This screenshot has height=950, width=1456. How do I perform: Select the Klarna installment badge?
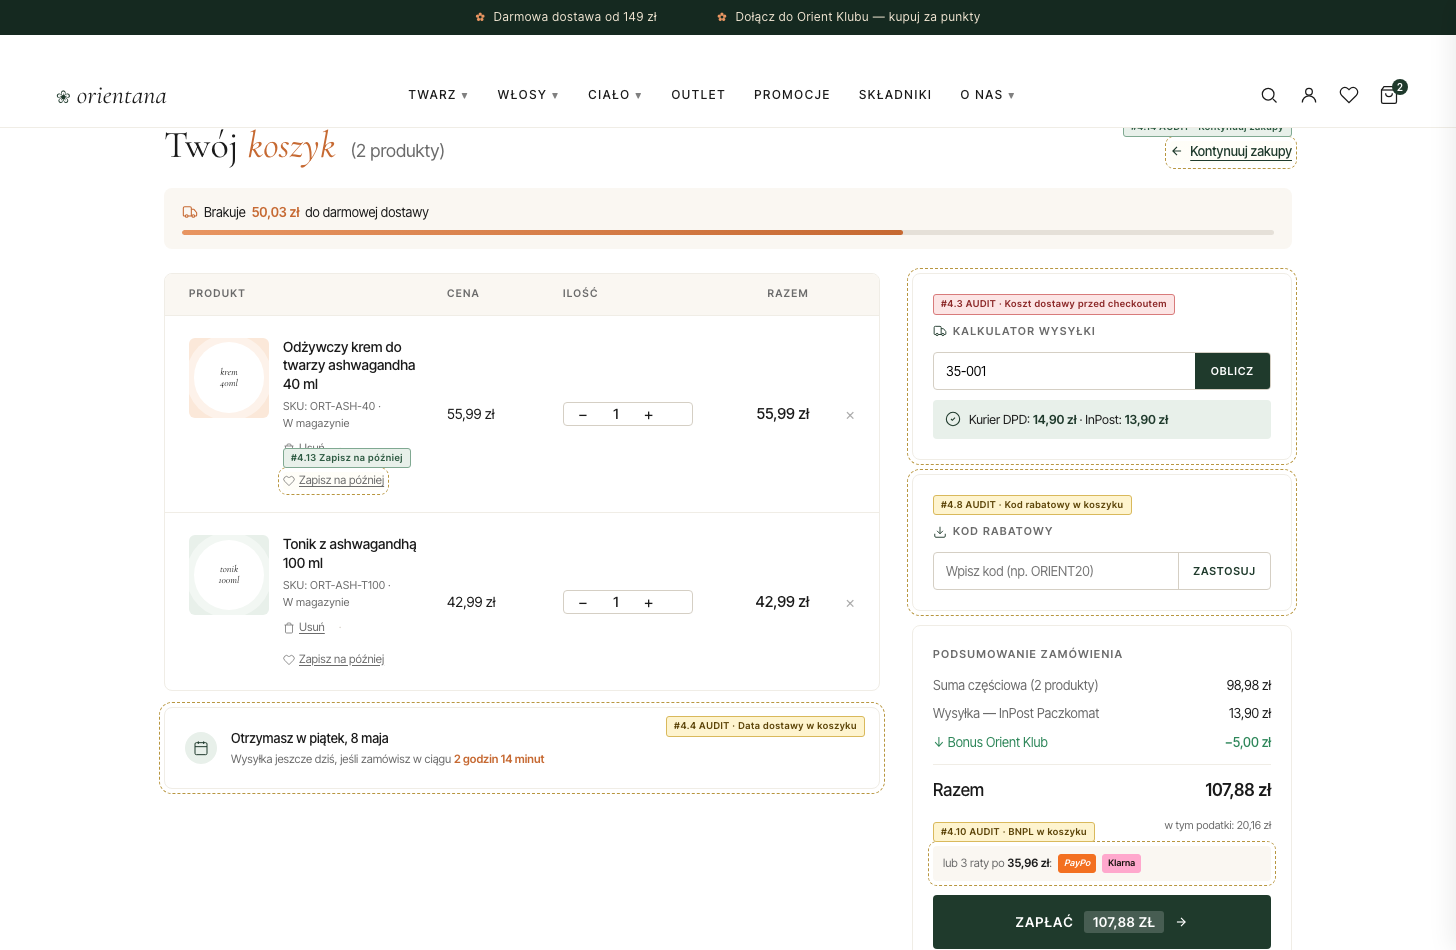click(x=1121, y=863)
